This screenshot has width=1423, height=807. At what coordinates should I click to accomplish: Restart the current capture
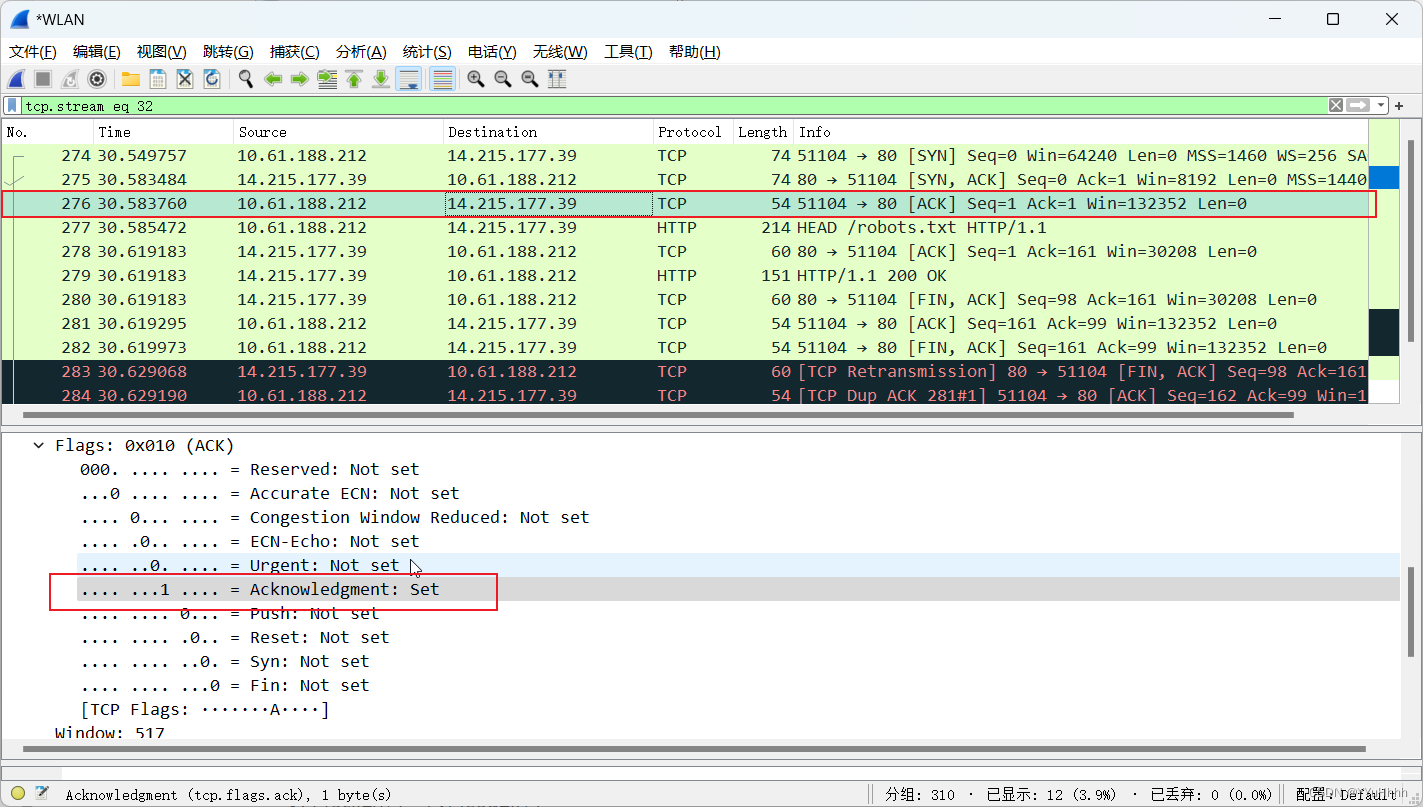point(70,79)
